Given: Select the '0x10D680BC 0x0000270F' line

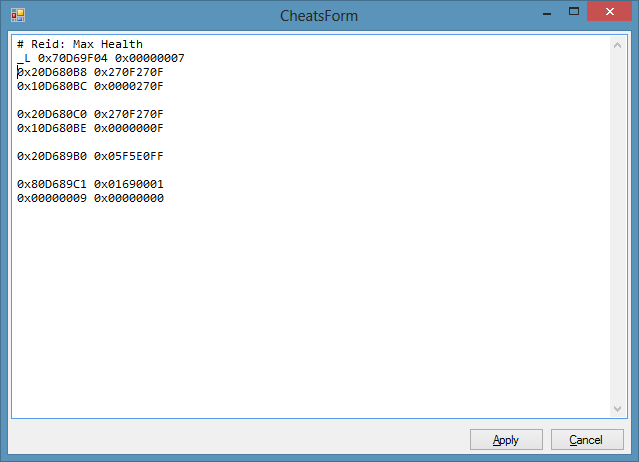Looking at the screenshot, I should (x=90, y=86).
